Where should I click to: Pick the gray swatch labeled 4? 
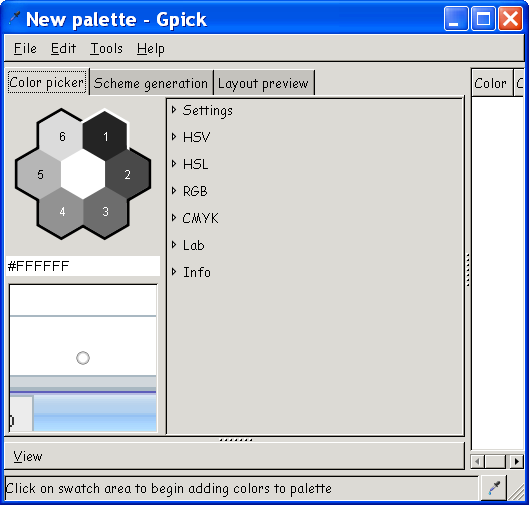coord(62,212)
